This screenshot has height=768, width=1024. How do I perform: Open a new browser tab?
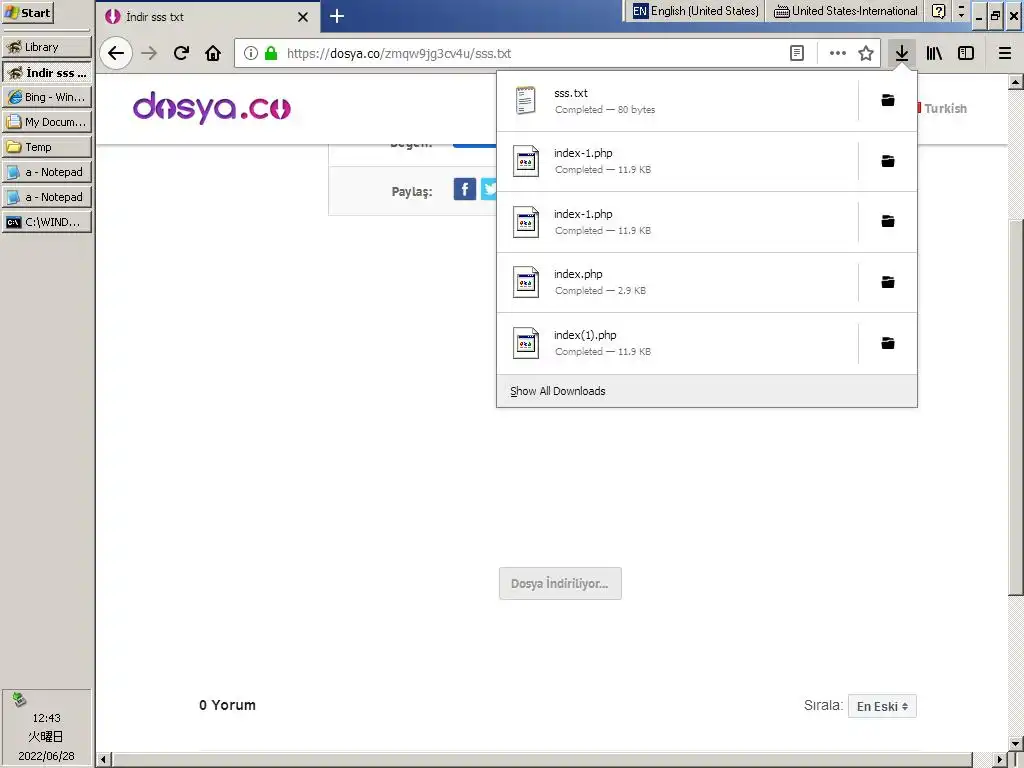click(337, 16)
